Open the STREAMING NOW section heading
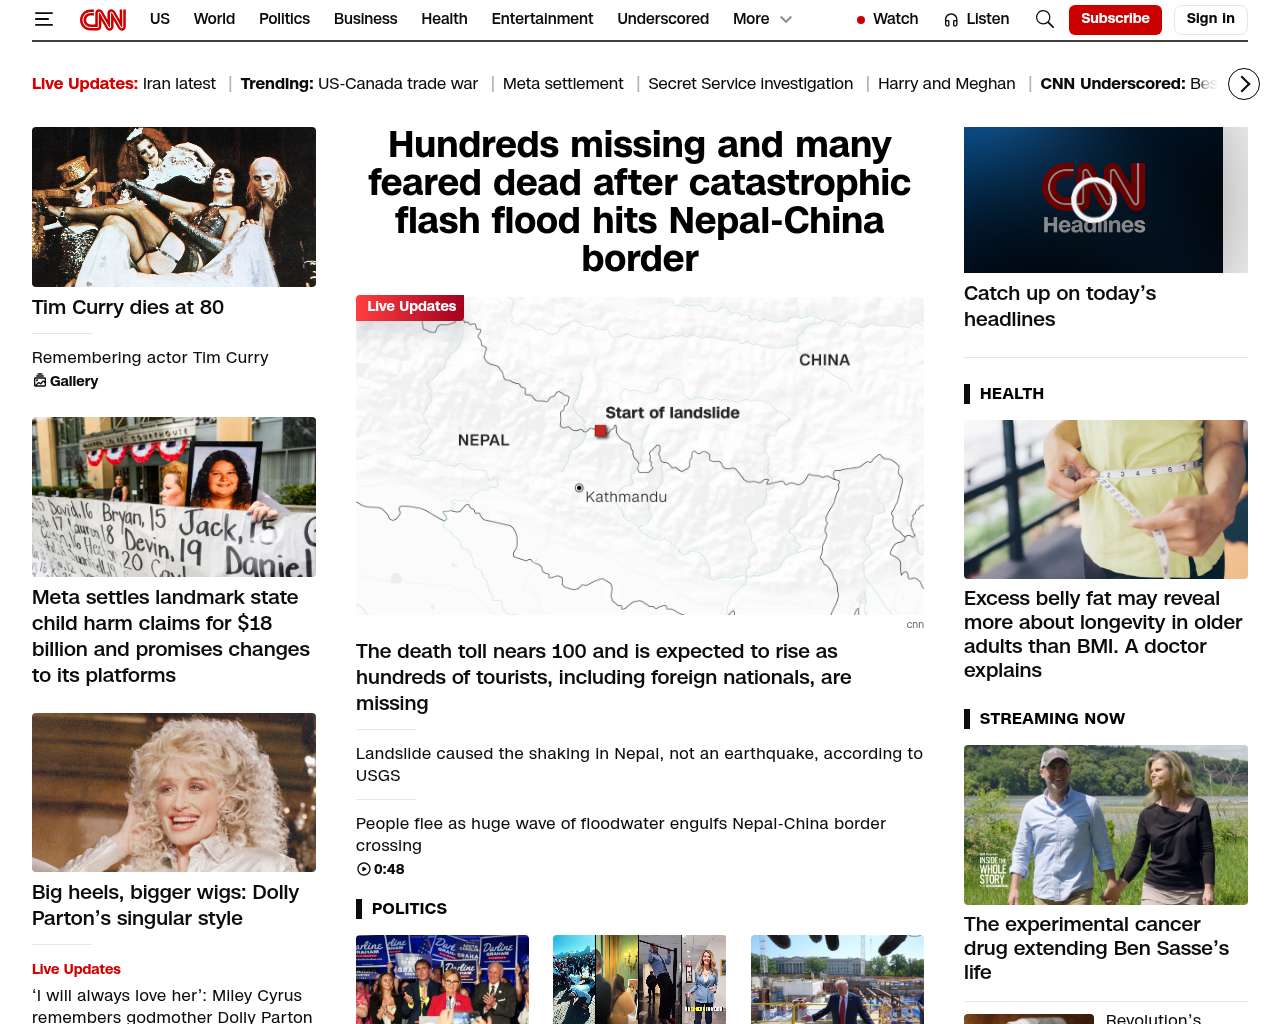This screenshot has width=1280, height=1024. click(x=1052, y=719)
